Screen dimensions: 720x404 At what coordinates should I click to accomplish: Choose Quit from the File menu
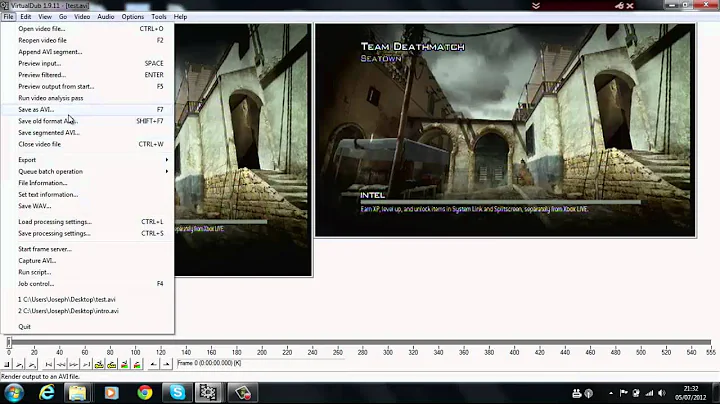coord(87,326)
